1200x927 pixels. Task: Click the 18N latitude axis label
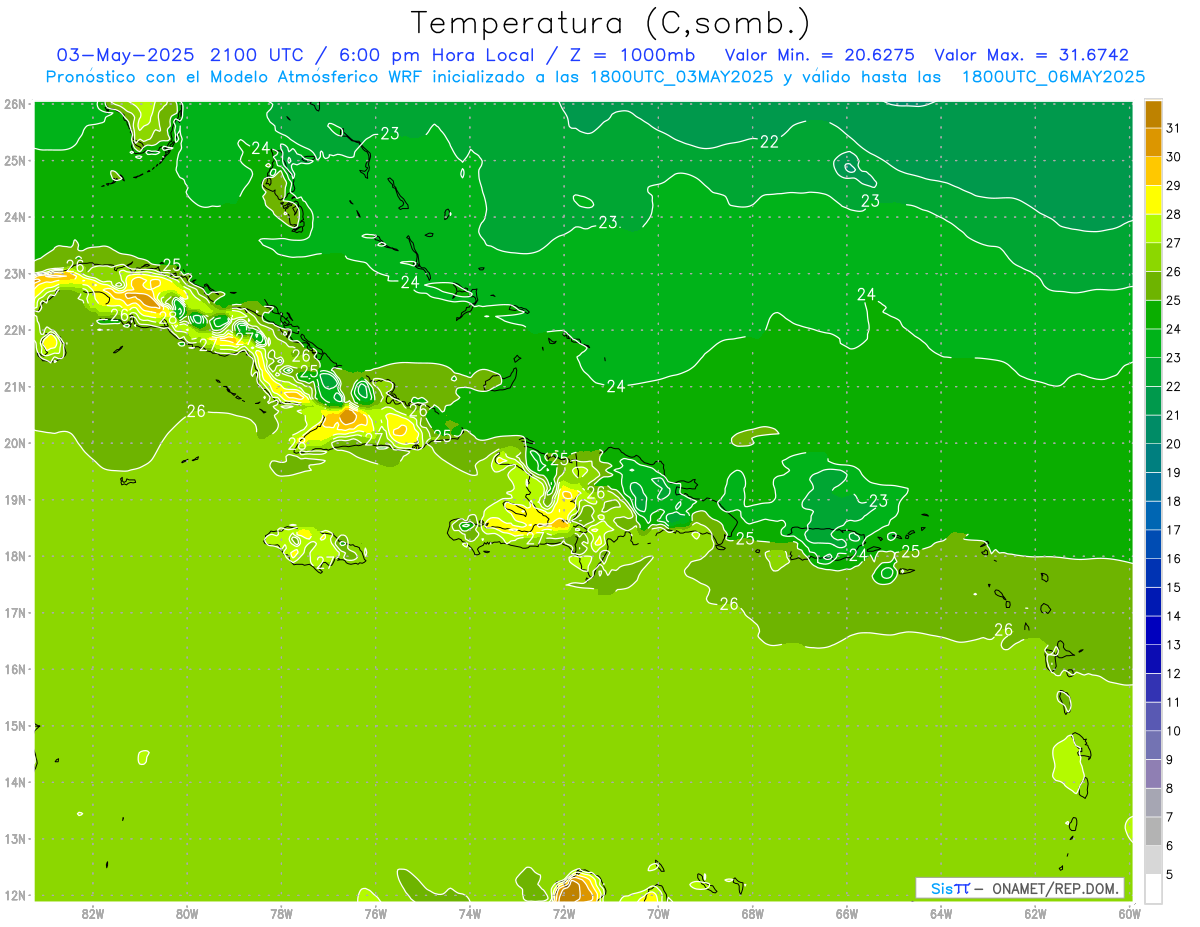coord(14,556)
